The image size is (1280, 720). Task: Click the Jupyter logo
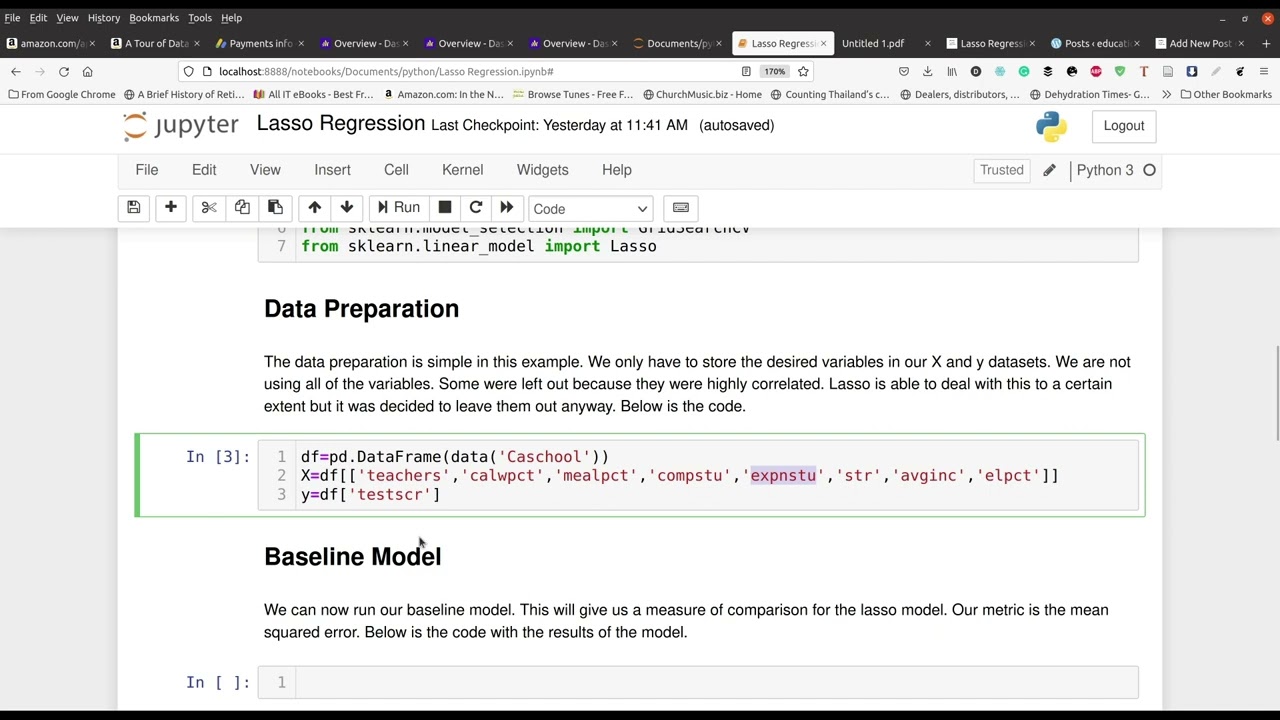point(181,126)
